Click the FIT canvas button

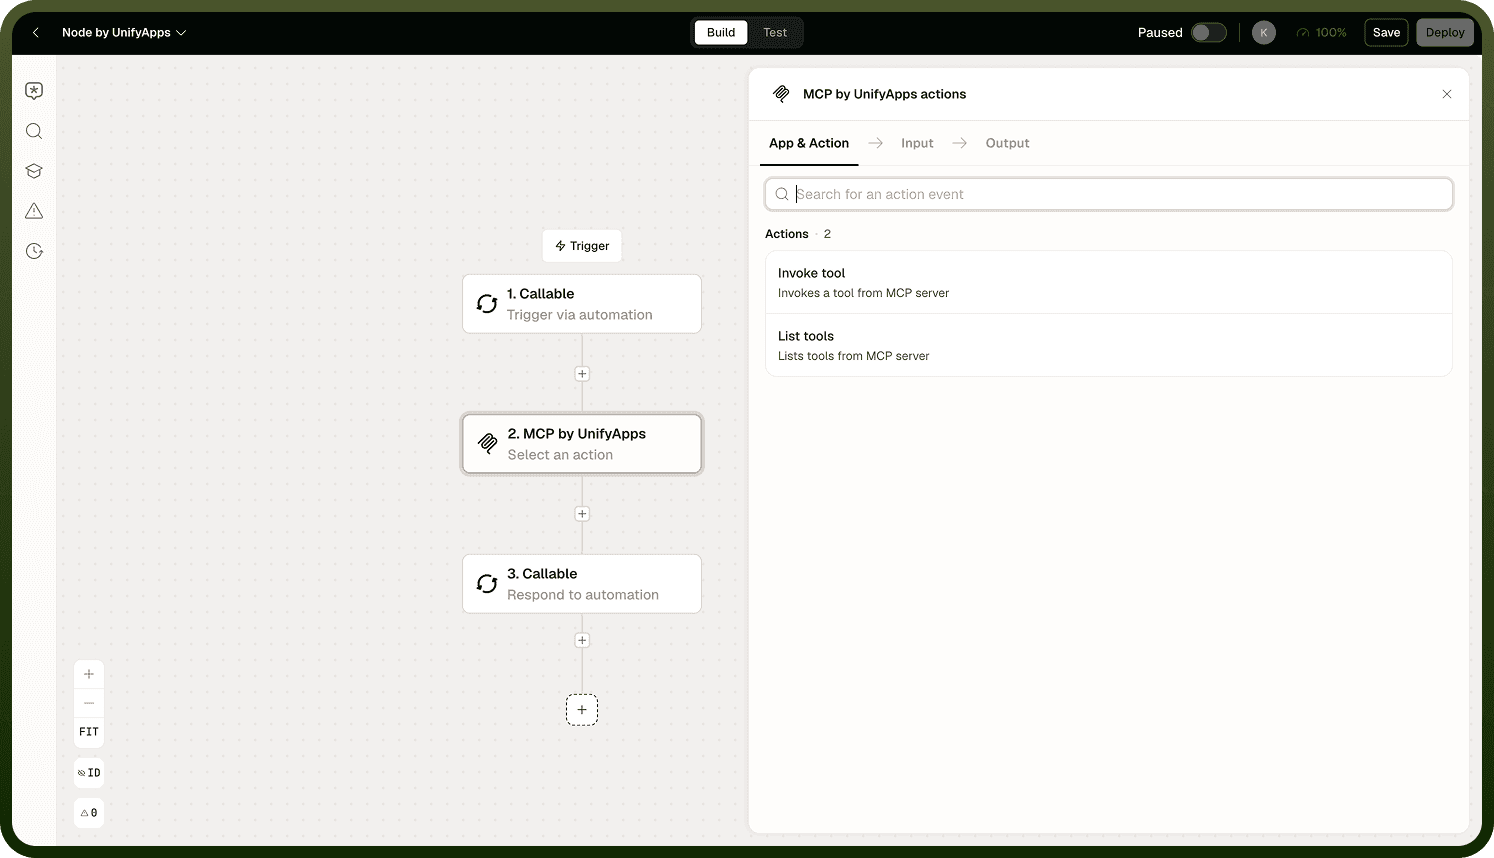pos(89,732)
